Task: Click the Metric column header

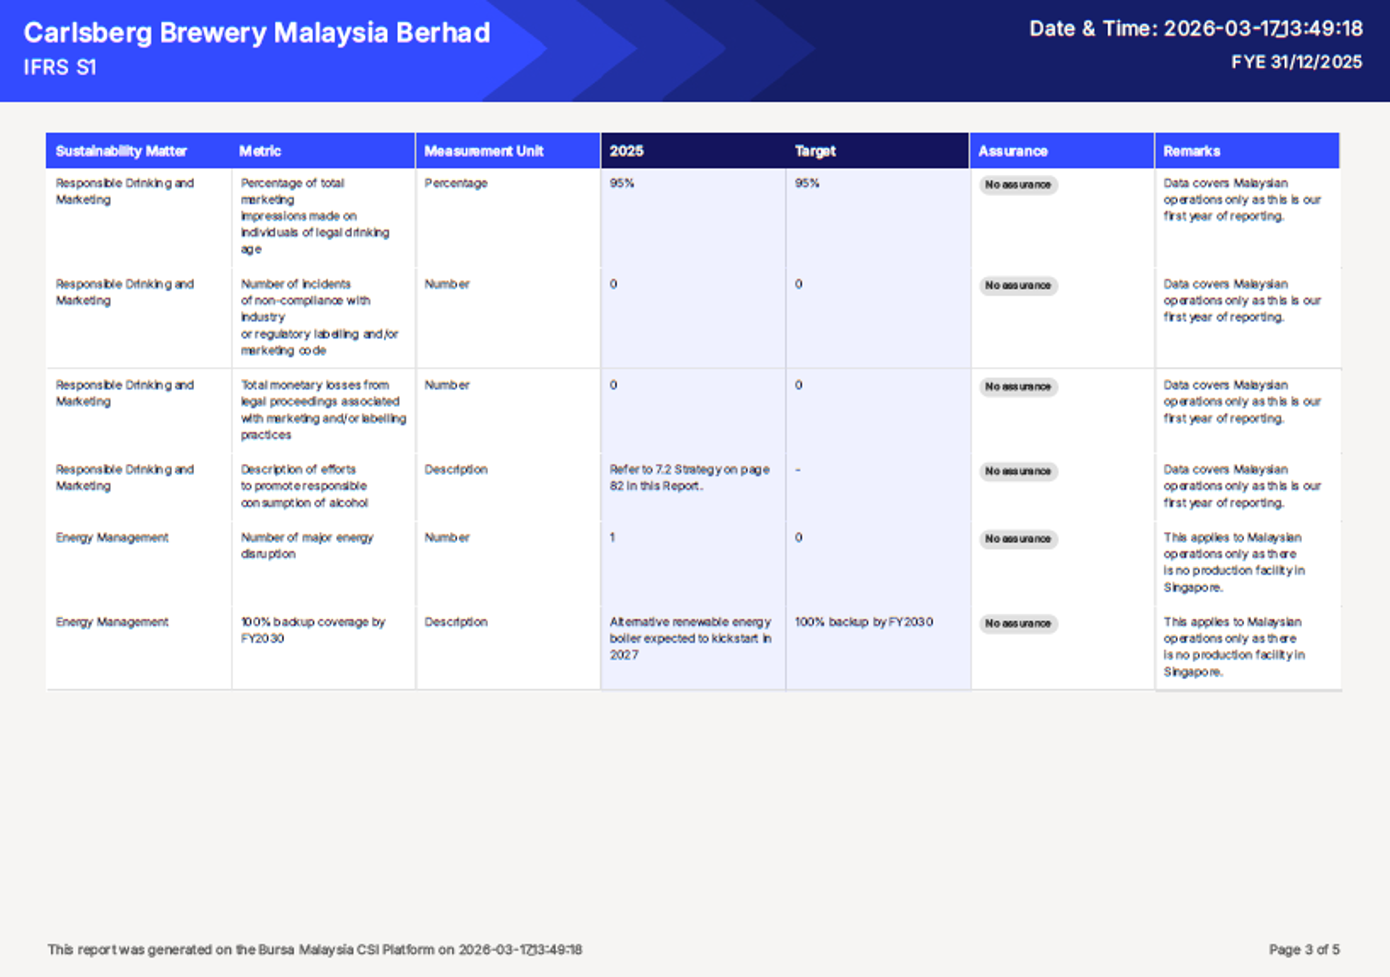Action: click(260, 151)
